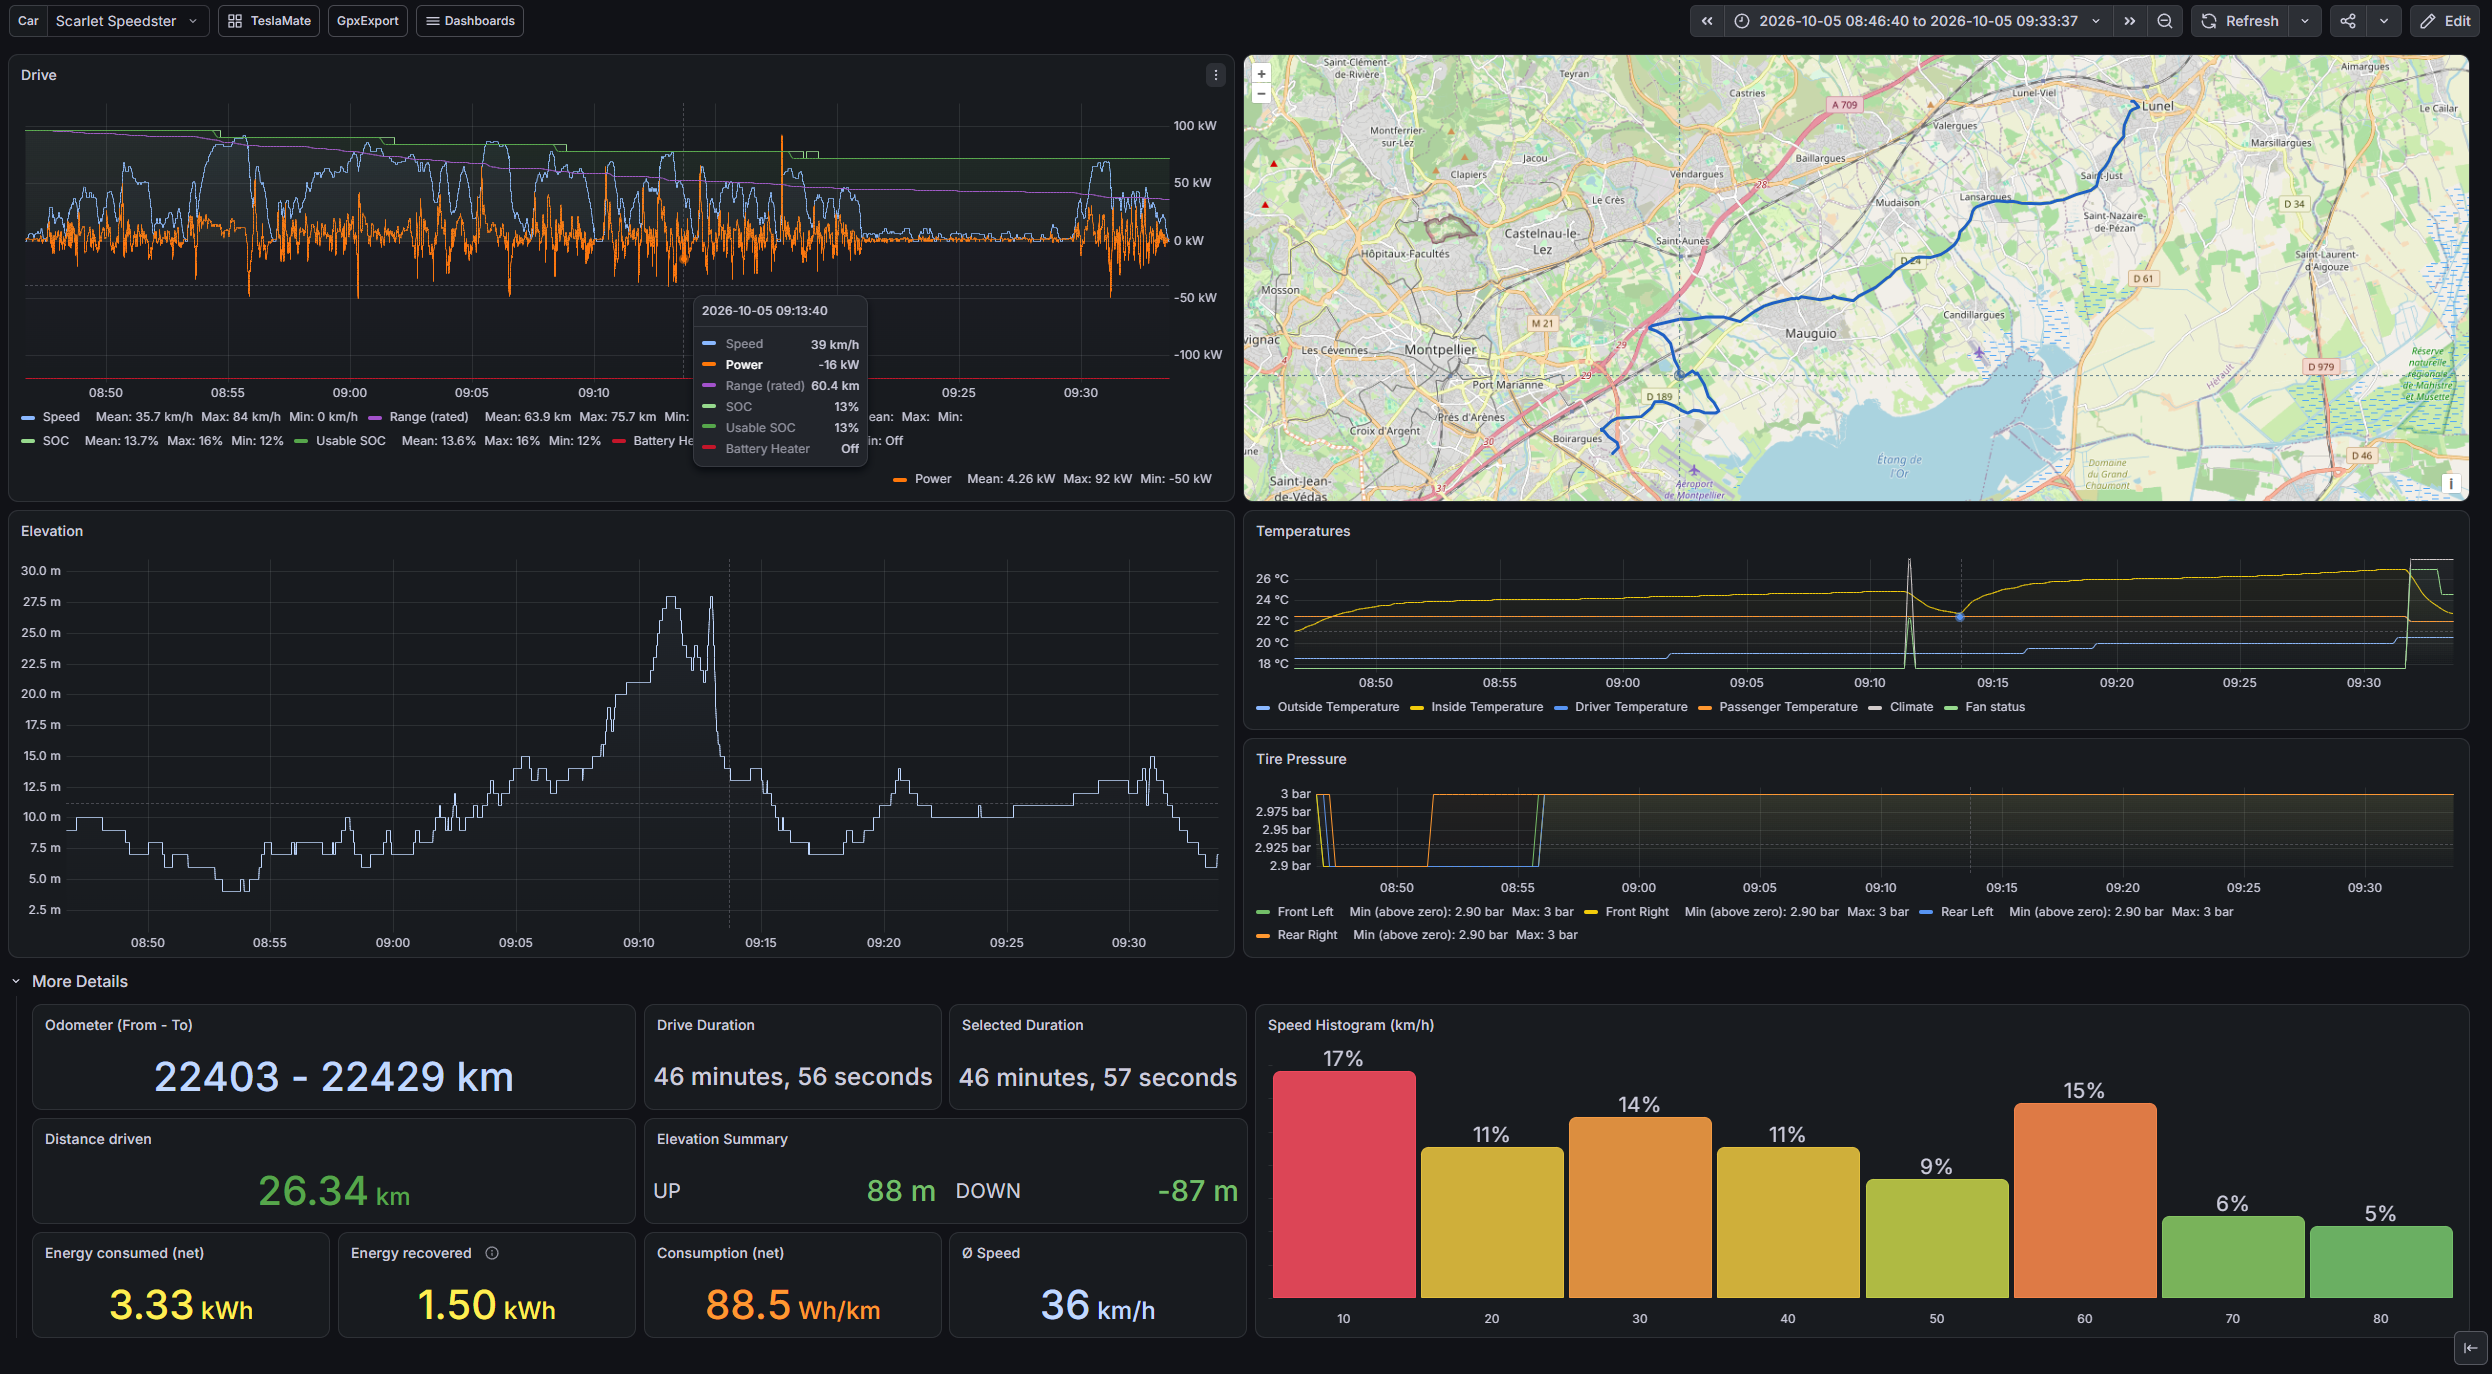Zoom out on the map
The height and width of the screenshot is (1374, 2492).
pos(1261,93)
